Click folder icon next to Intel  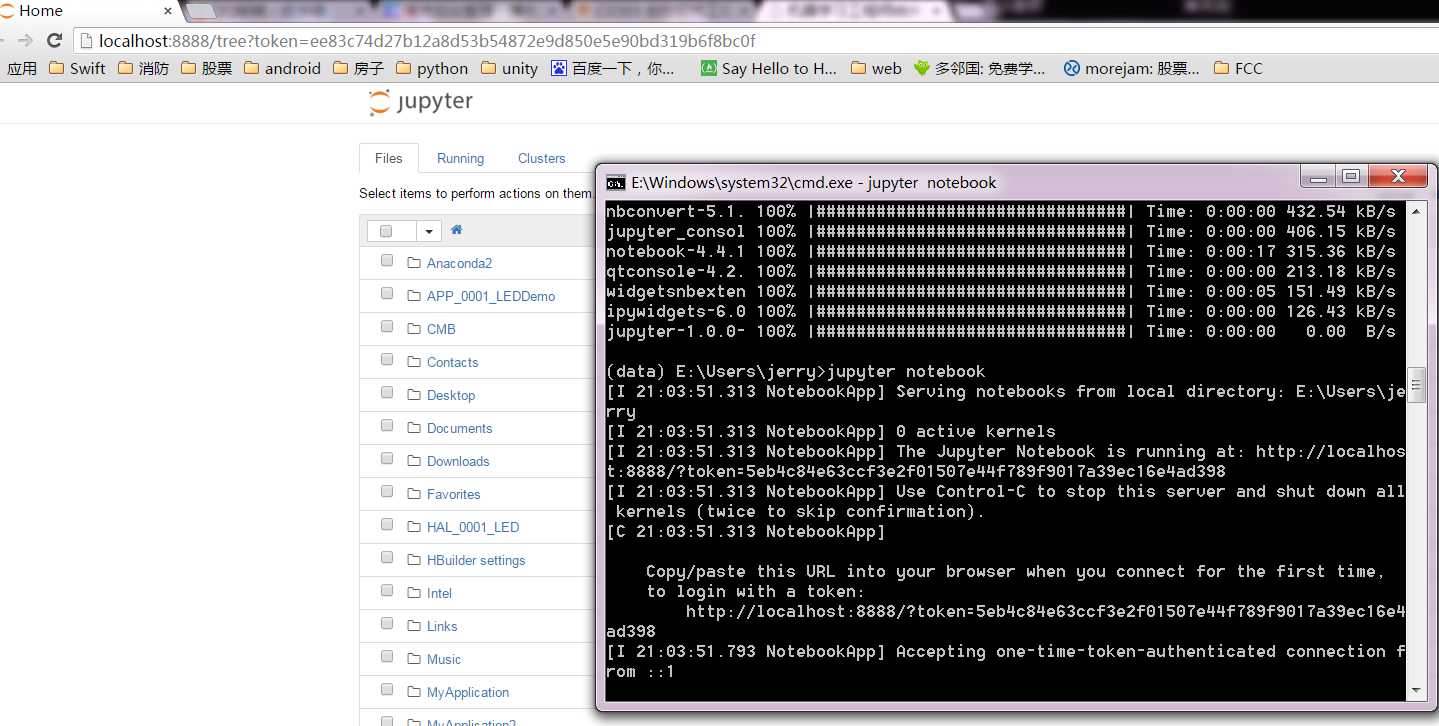point(414,593)
